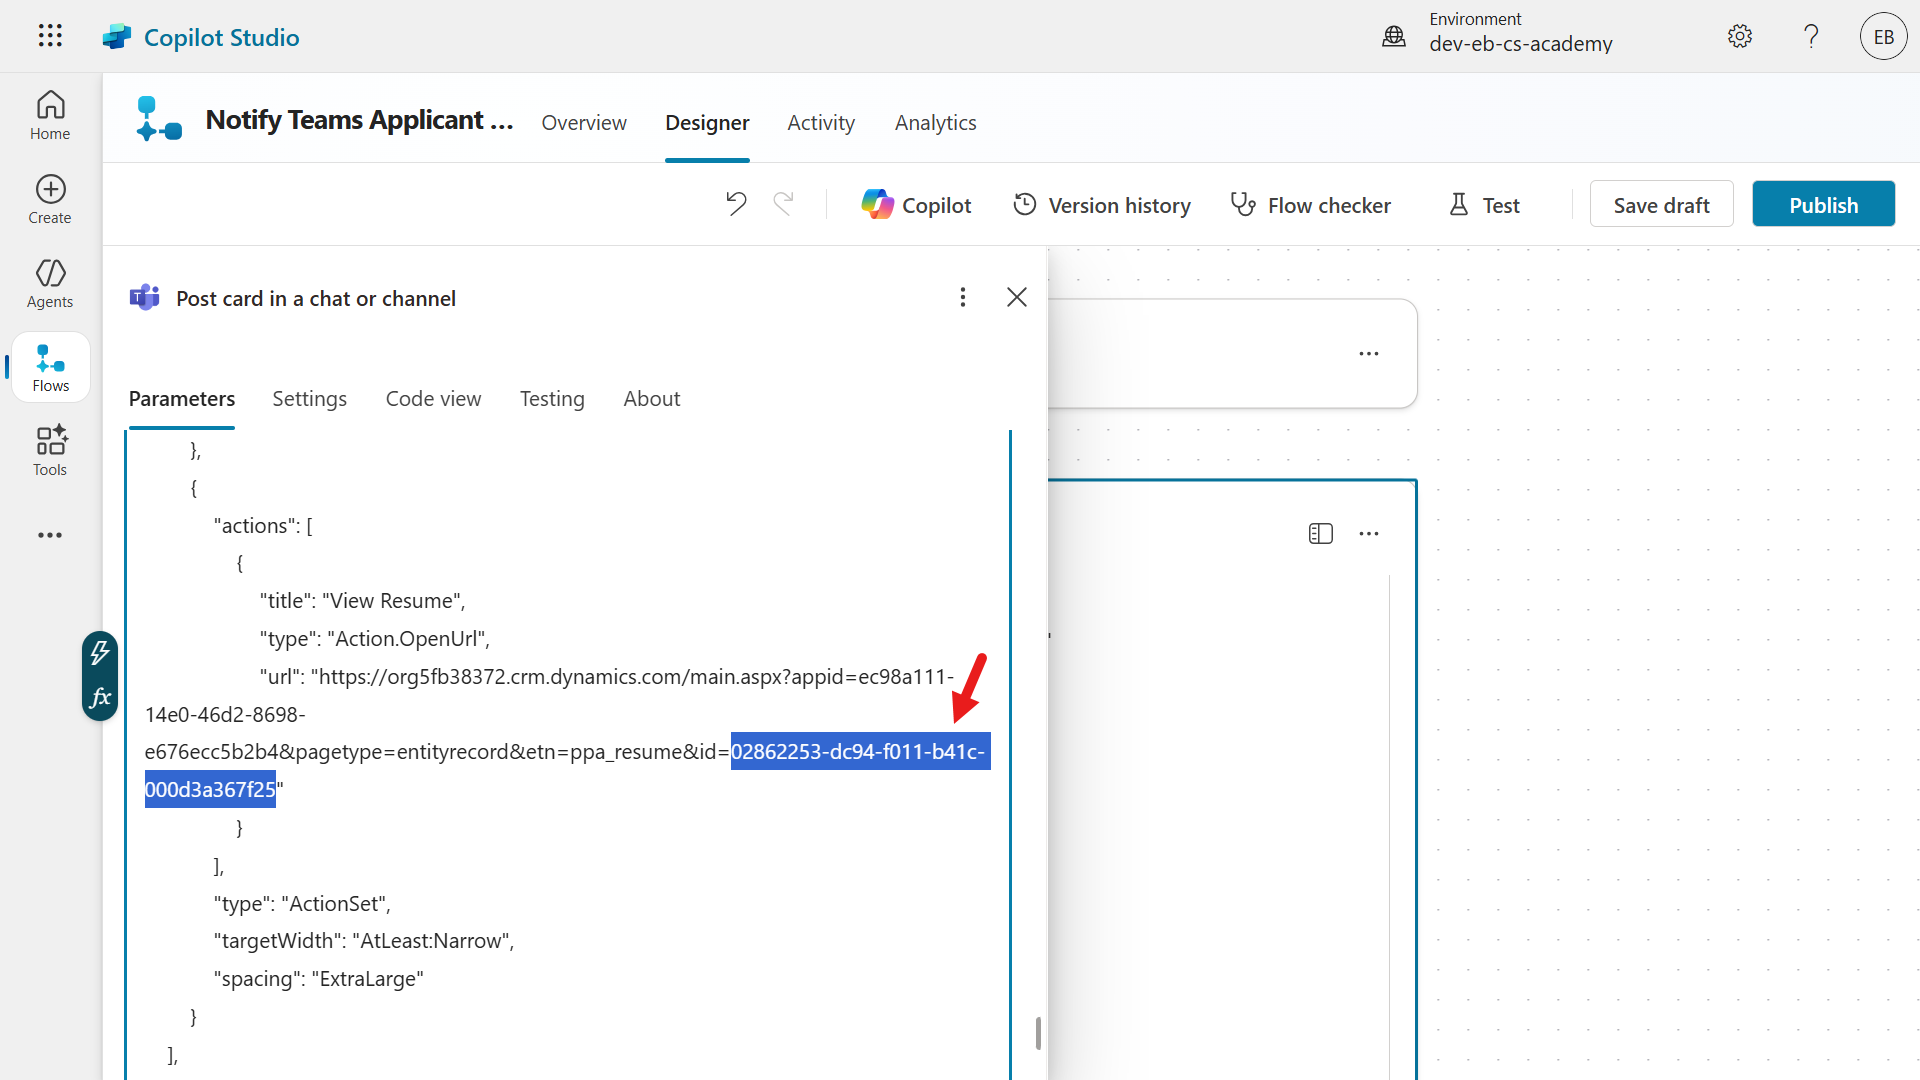The image size is (1920, 1080).
Task: Open ellipsis menu on top flow card
Action: pos(1368,354)
